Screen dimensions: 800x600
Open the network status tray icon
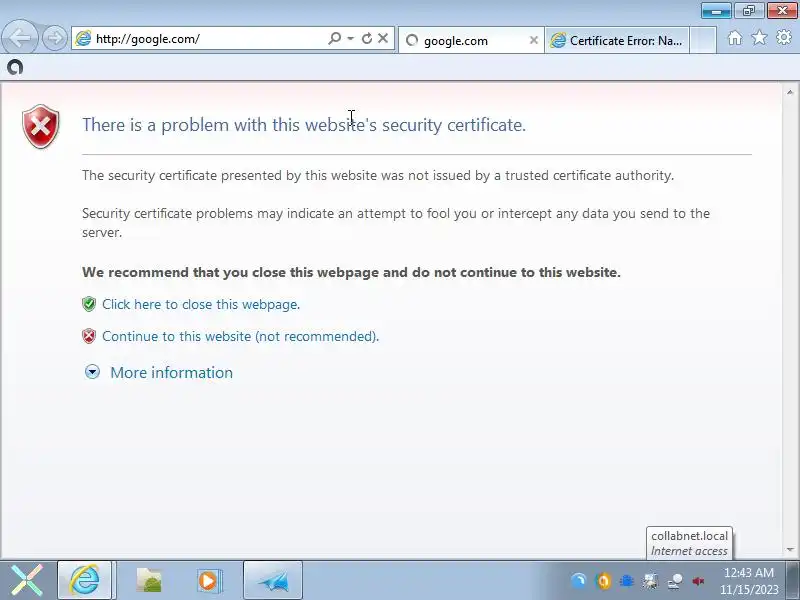(675, 581)
